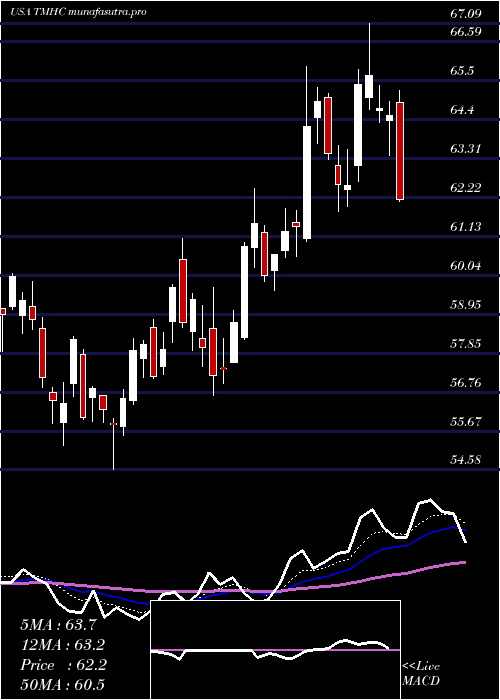The image size is (500, 700).
Task: Click the 'Price : 62.2' value
Action: pos(63,665)
